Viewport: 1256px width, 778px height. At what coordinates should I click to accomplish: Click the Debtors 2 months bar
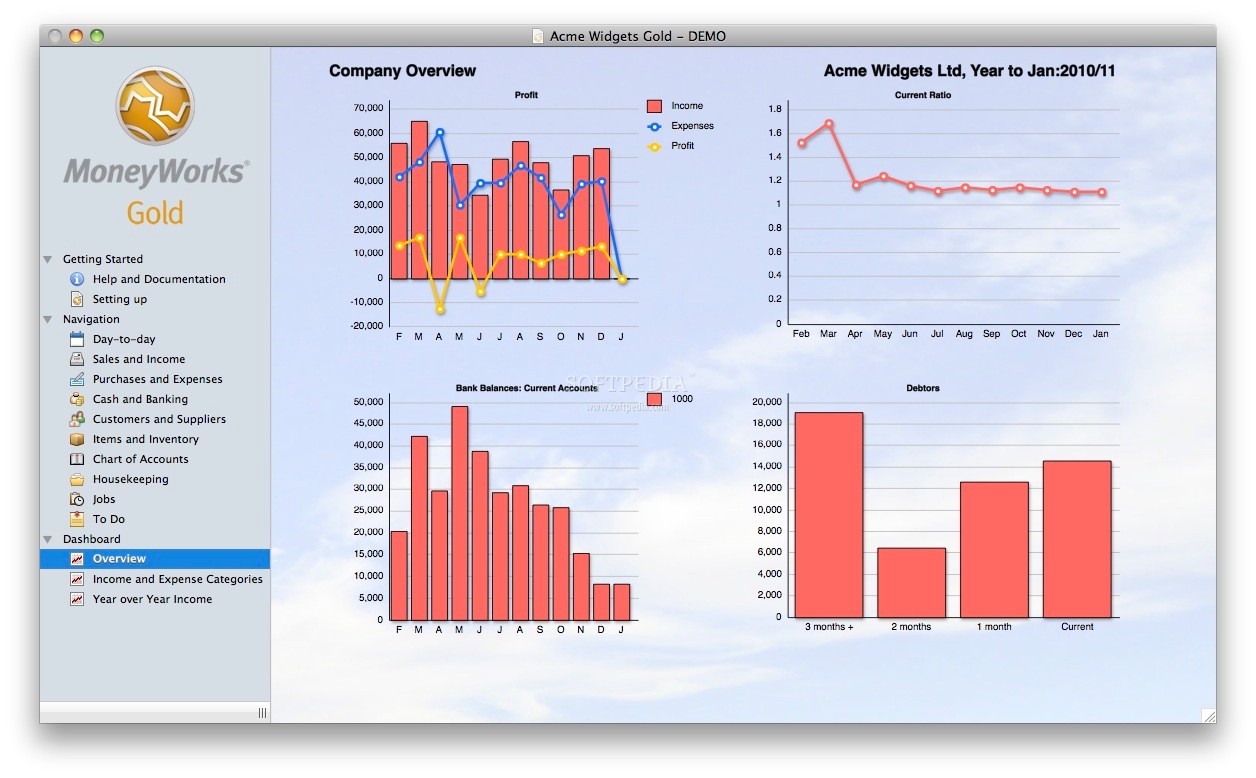(x=911, y=582)
